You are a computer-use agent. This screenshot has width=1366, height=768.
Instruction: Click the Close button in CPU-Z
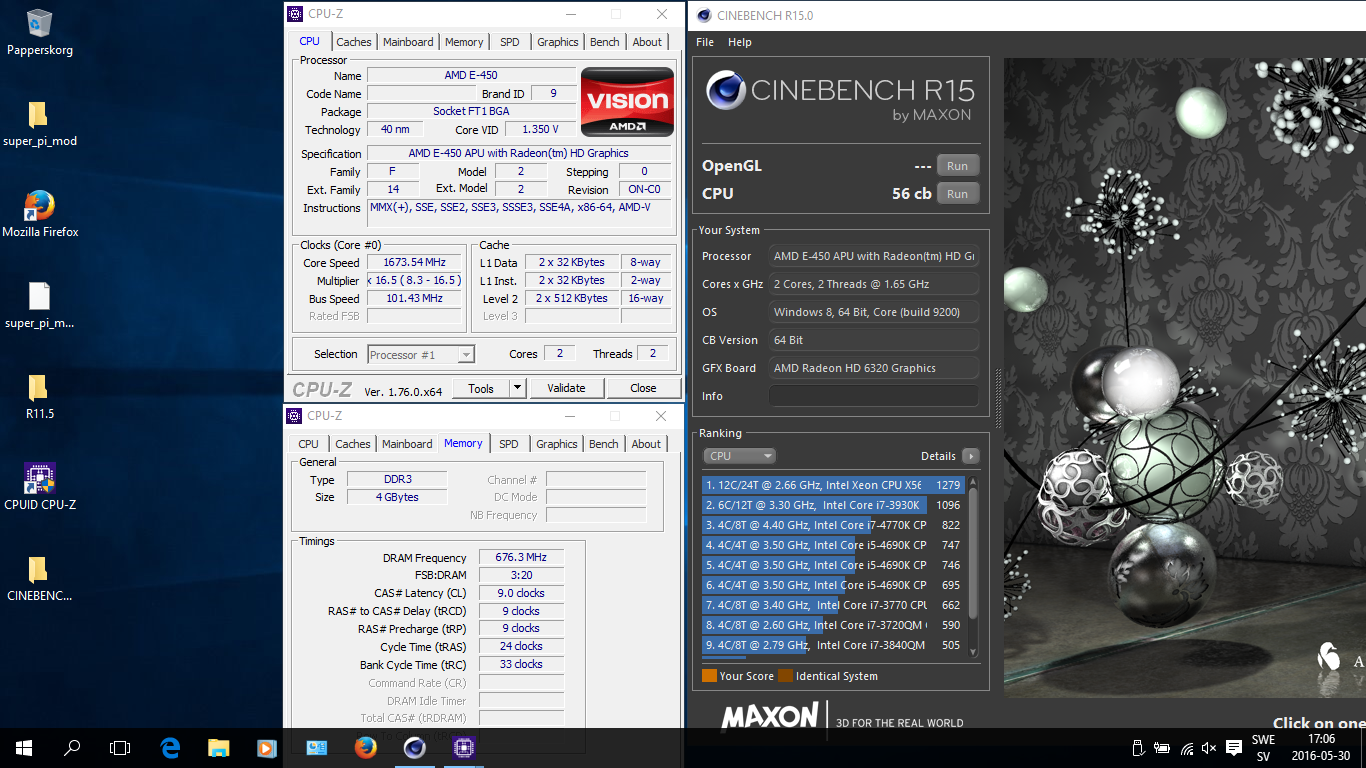643,388
